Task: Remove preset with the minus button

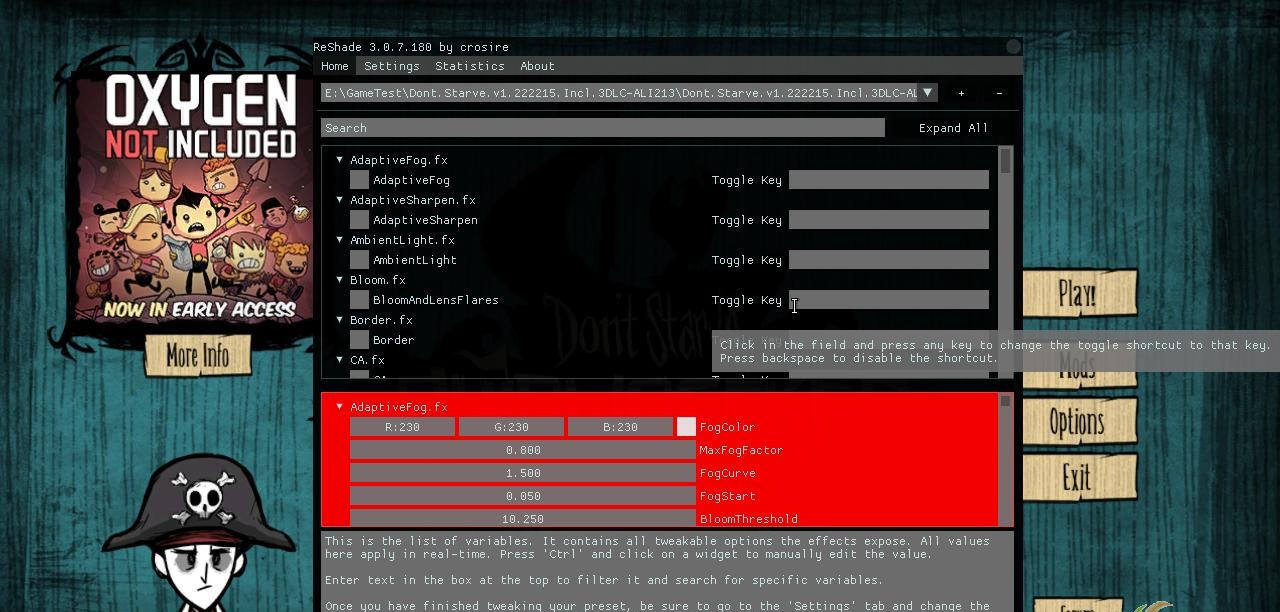Action: 999,93
